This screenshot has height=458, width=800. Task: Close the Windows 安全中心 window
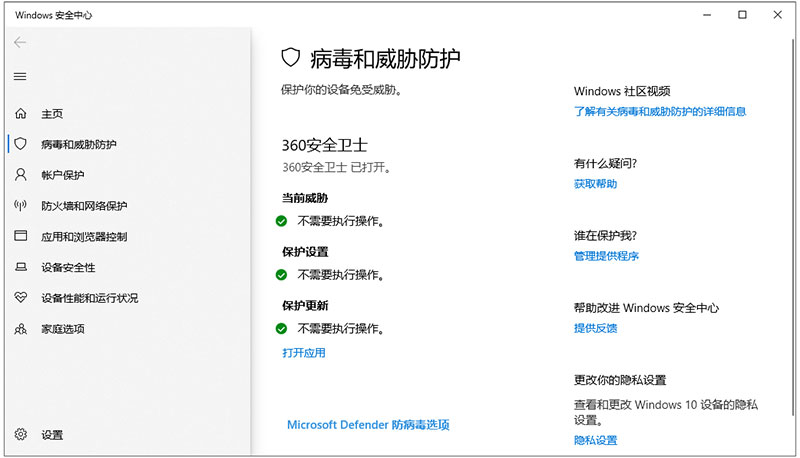click(x=778, y=15)
